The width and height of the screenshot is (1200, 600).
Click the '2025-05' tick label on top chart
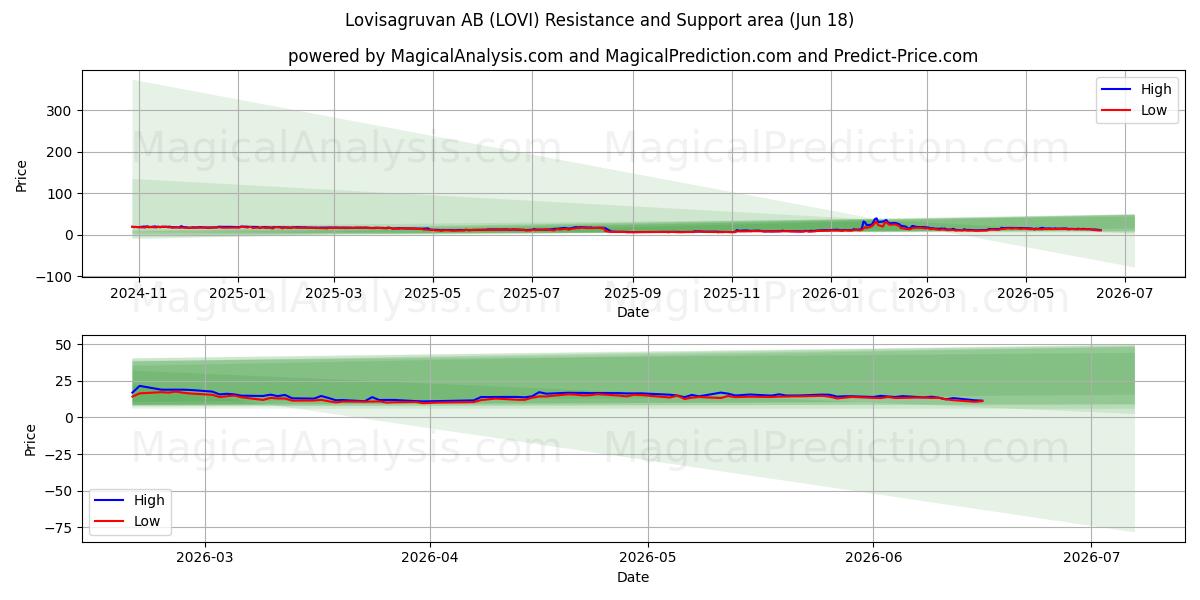[433, 293]
